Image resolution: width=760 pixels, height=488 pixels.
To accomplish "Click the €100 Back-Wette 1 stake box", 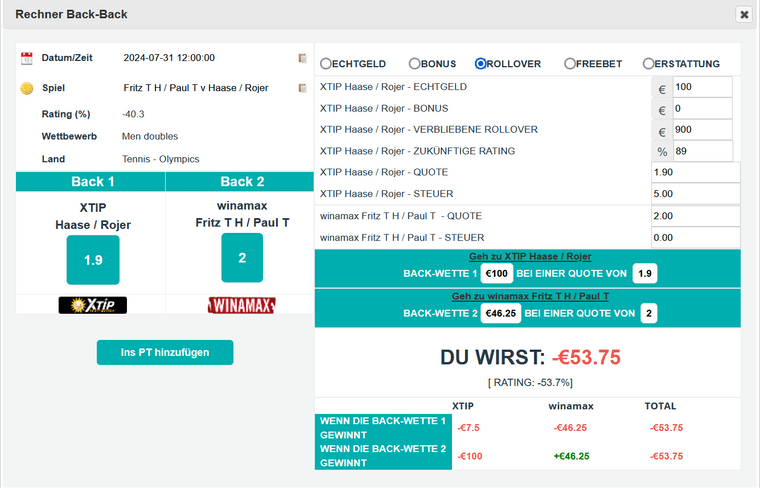I will click(497, 274).
